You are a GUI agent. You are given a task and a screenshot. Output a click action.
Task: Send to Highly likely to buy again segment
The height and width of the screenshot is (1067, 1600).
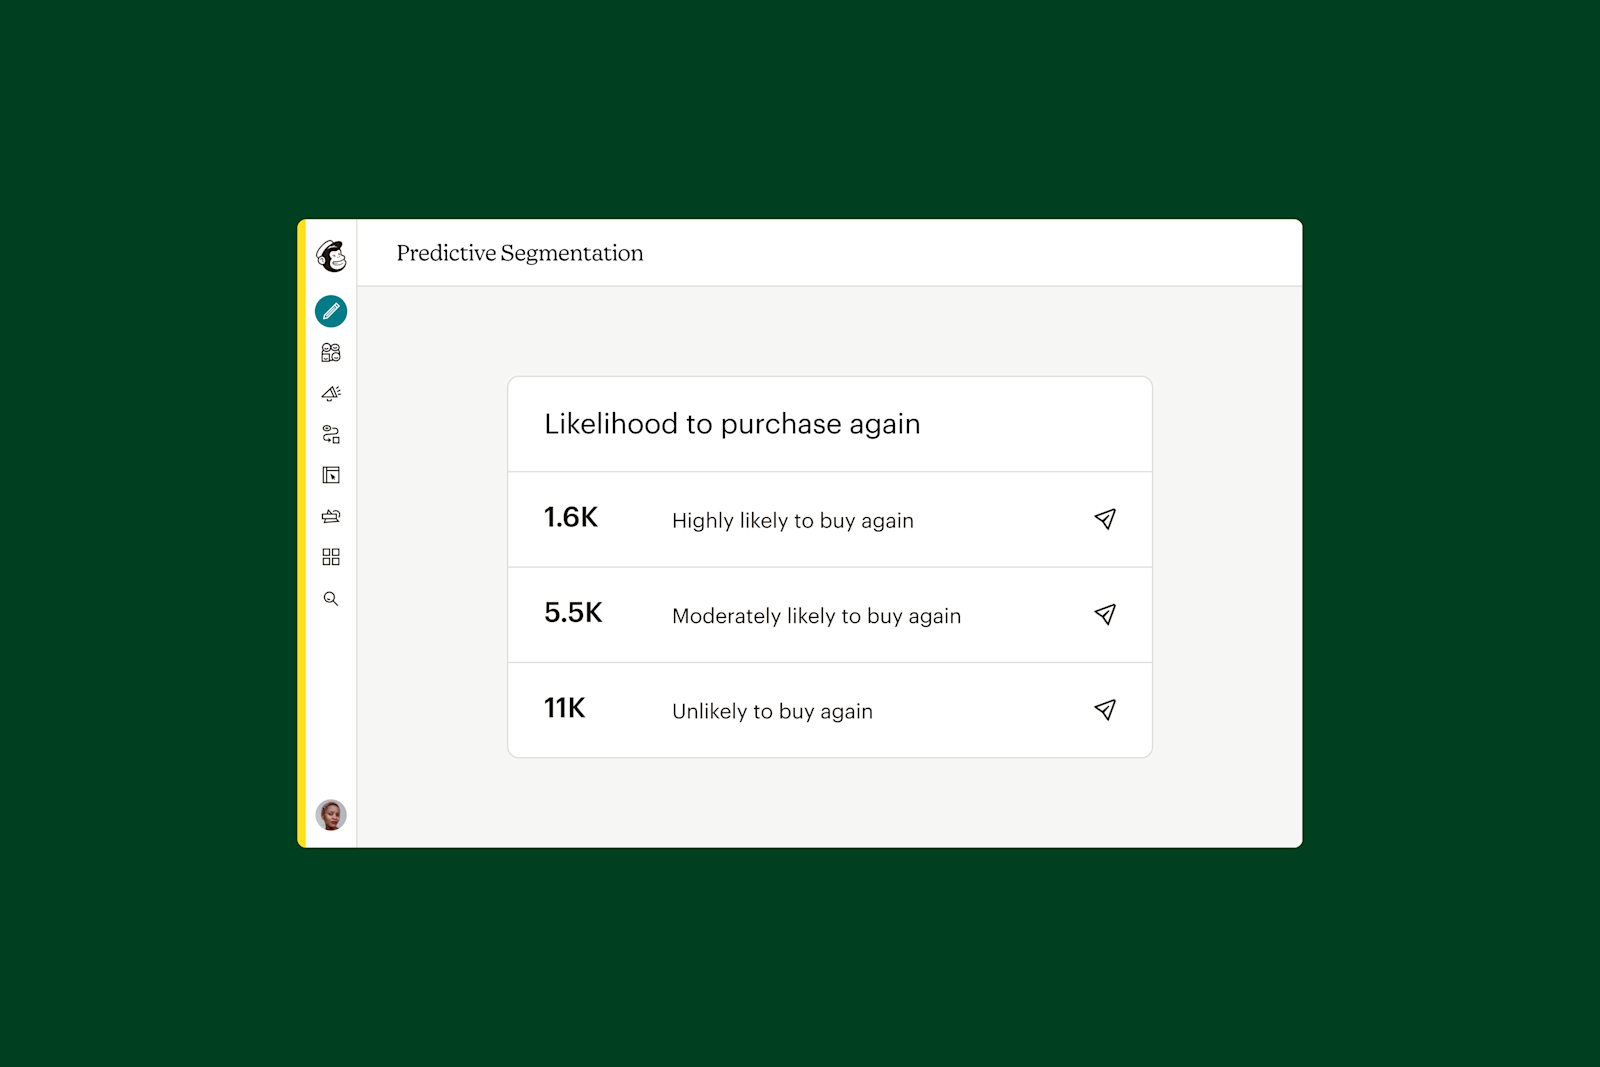tap(1104, 519)
